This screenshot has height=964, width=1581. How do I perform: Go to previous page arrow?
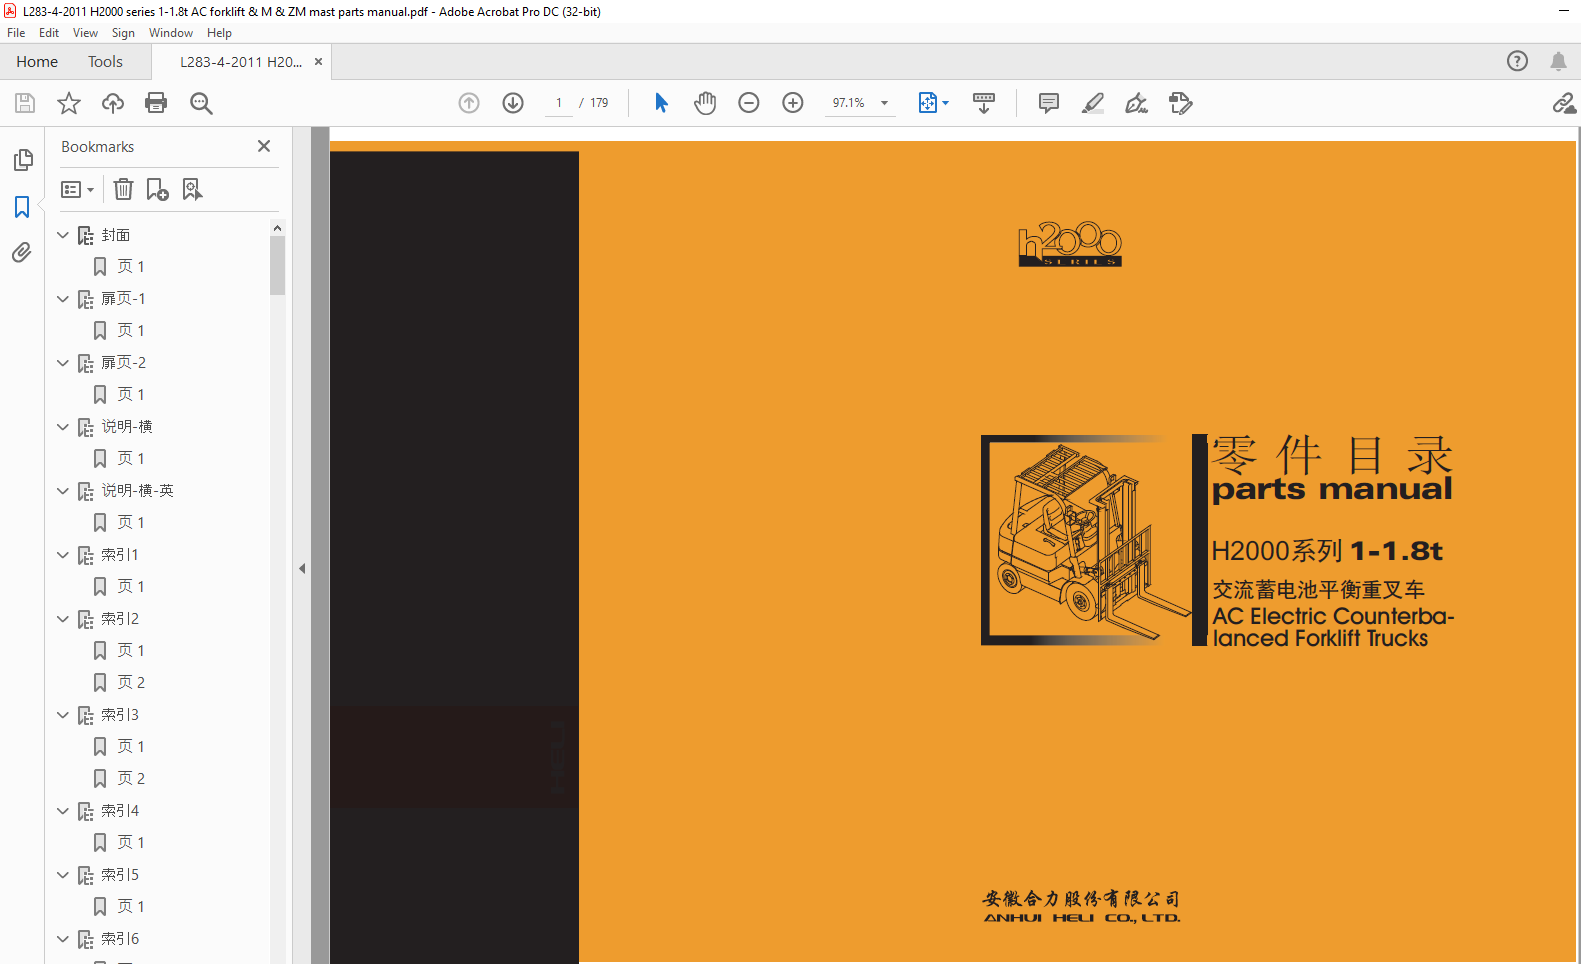point(469,103)
